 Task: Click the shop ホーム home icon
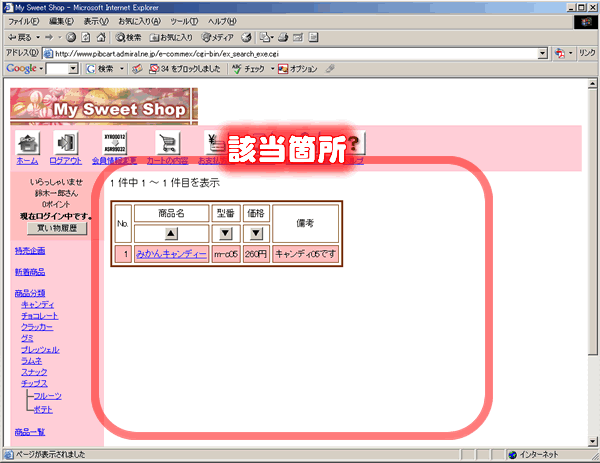(28, 143)
